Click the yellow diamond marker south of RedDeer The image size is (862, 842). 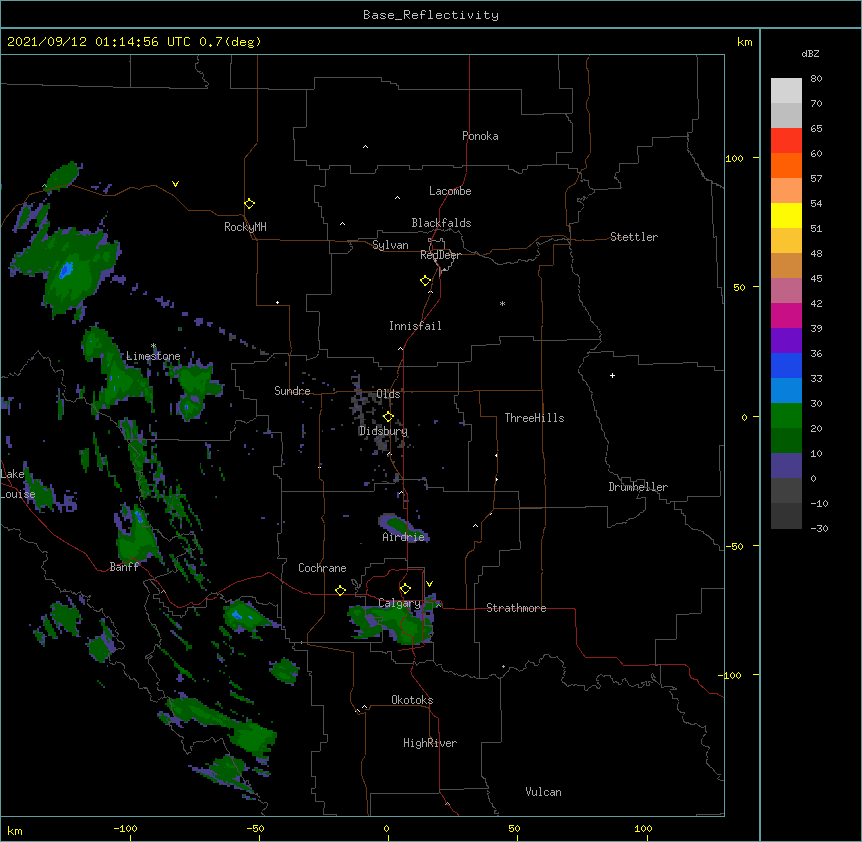point(425,281)
